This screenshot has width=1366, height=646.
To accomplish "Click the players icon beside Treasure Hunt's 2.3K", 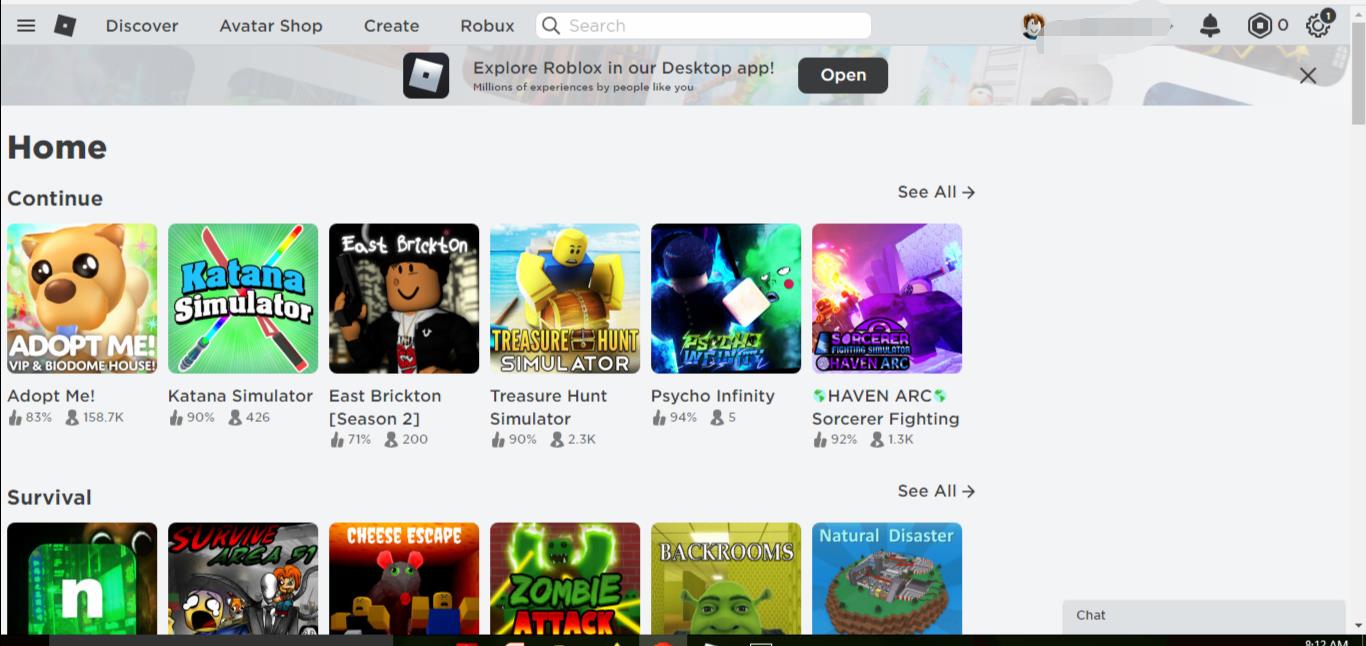I will (557, 440).
